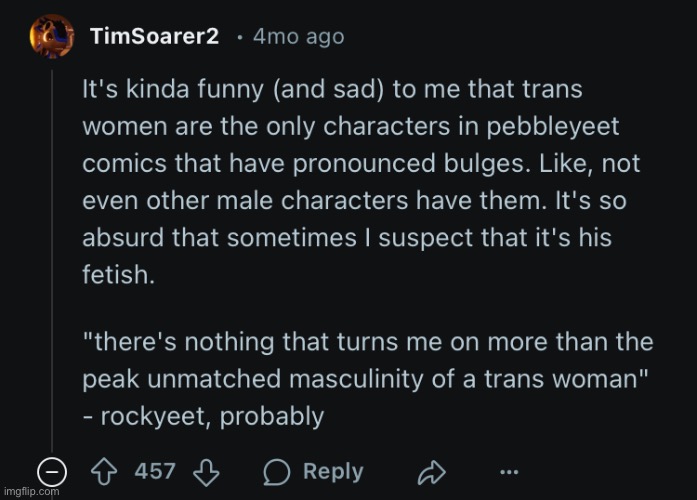The width and height of the screenshot is (697, 500).
Task: Click the dot separator beside the username
Action: tap(240, 38)
